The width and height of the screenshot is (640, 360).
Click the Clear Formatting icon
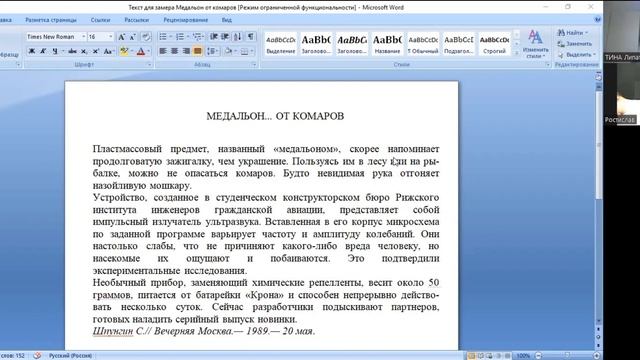pyautogui.click(x=147, y=37)
